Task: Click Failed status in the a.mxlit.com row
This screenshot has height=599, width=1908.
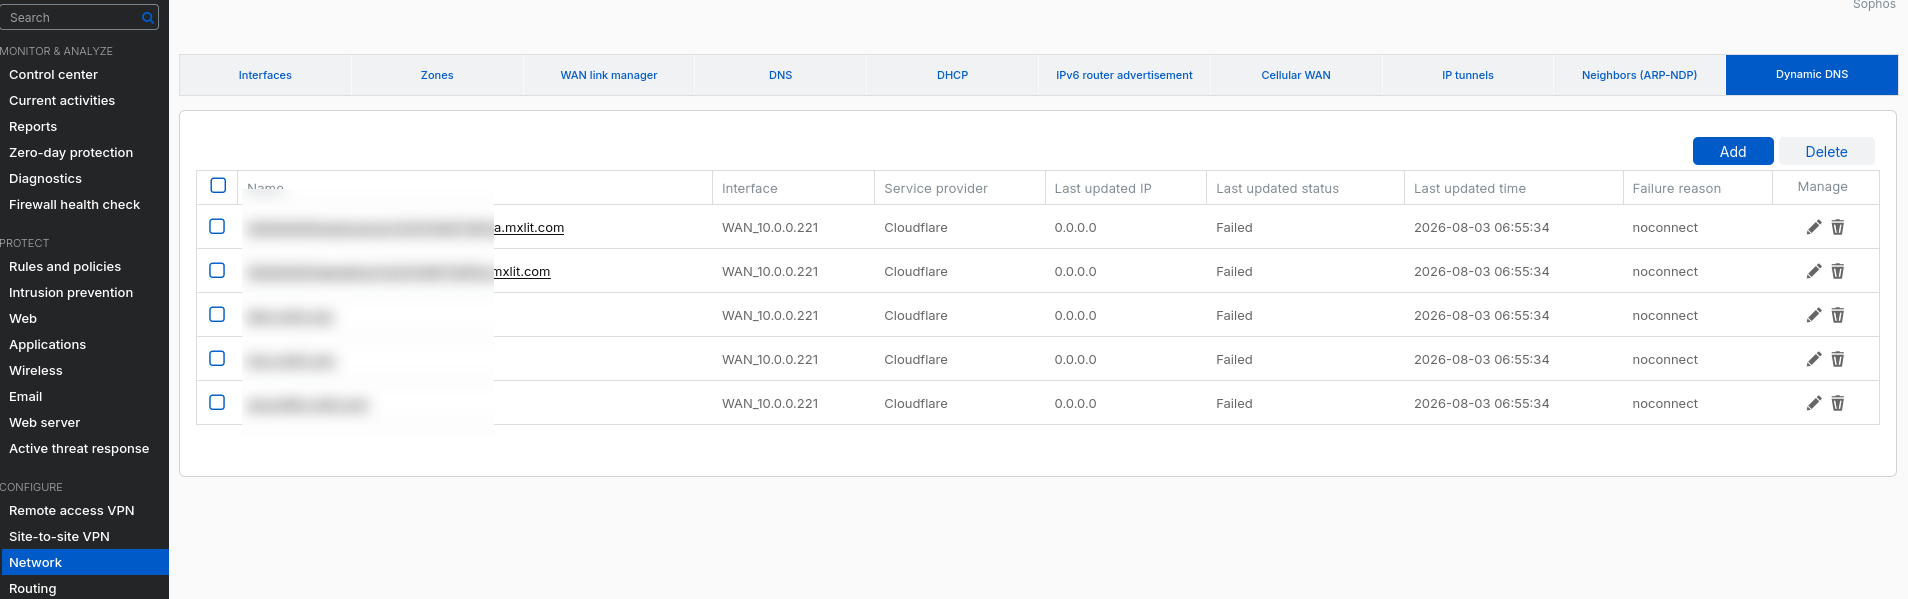Action: point(1234,228)
